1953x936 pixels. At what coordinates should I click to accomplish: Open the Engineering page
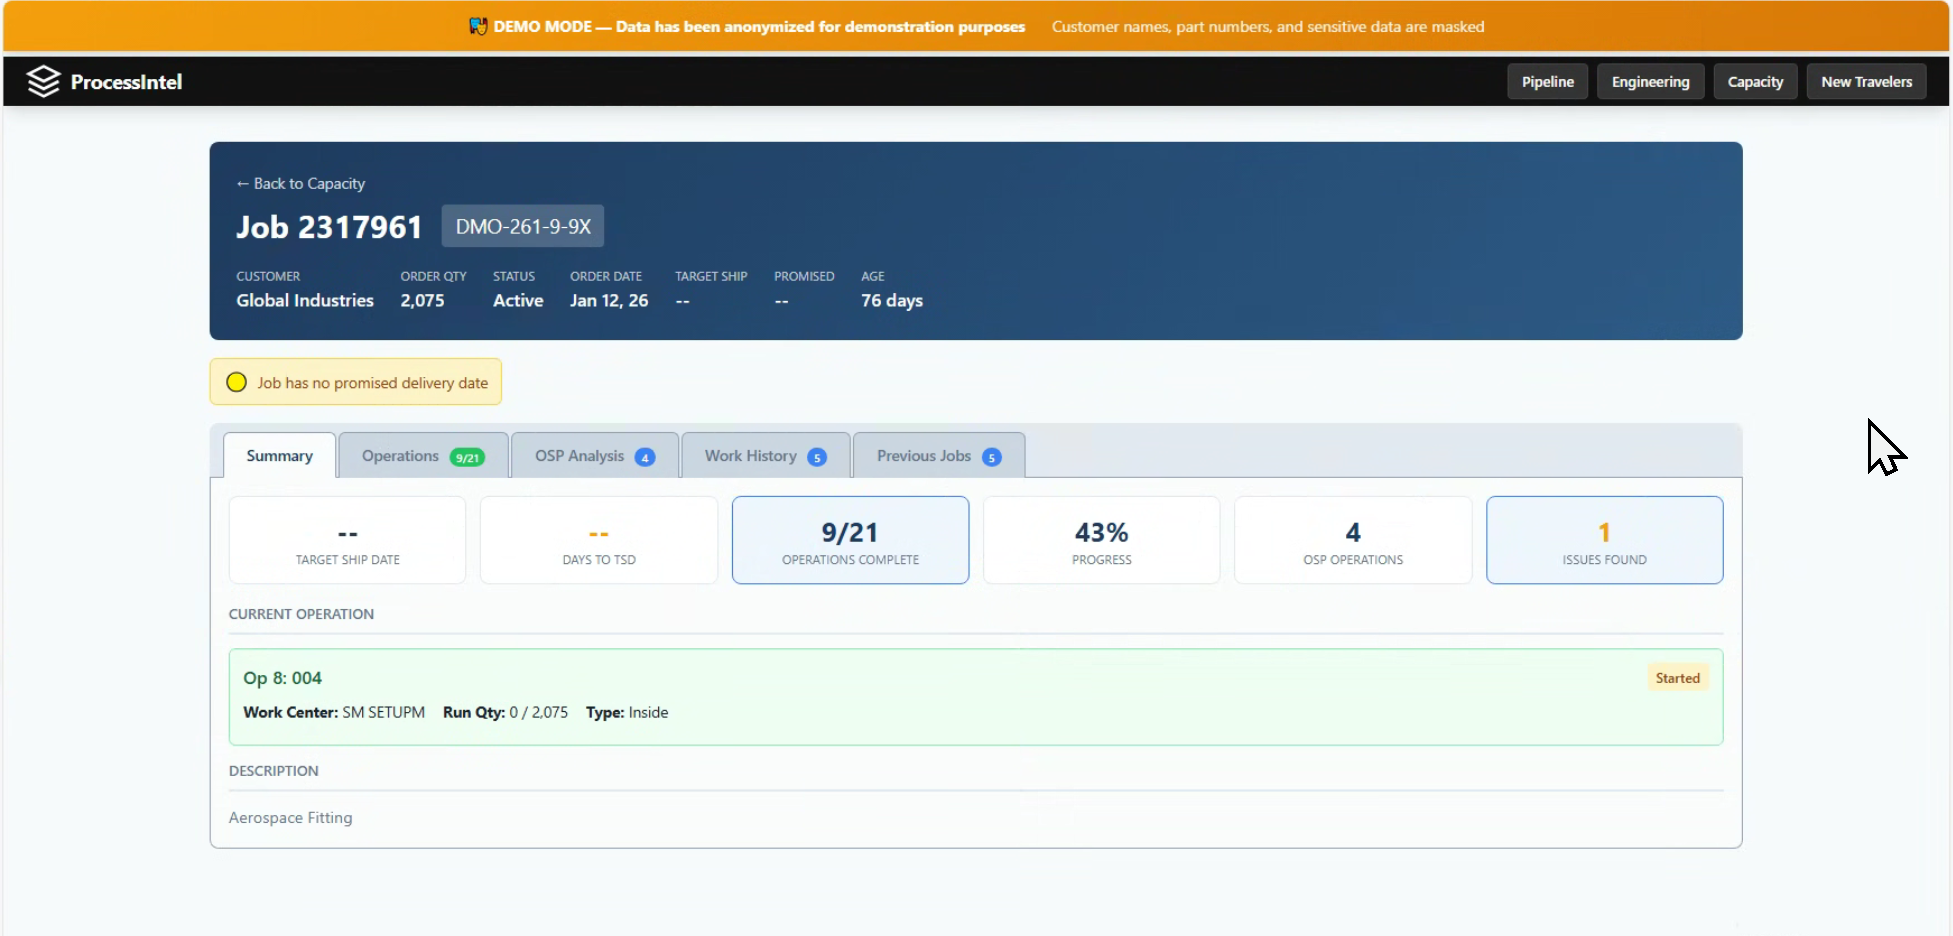coord(1650,81)
